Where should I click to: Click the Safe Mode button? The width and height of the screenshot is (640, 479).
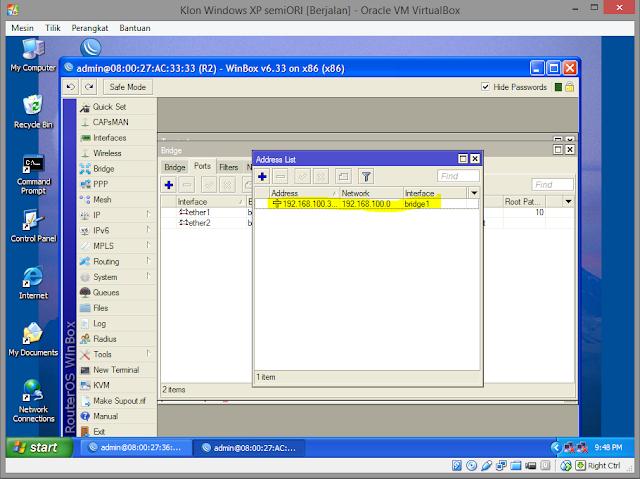(x=128, y=87)
